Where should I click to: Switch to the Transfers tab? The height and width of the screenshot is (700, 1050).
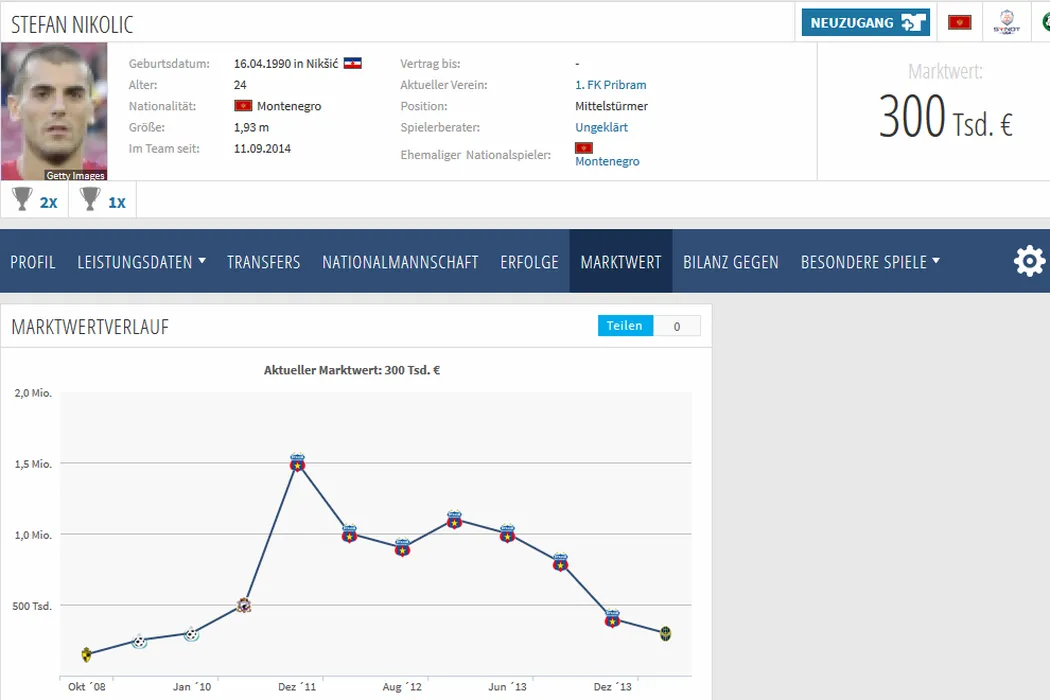(x=263, y=262)
